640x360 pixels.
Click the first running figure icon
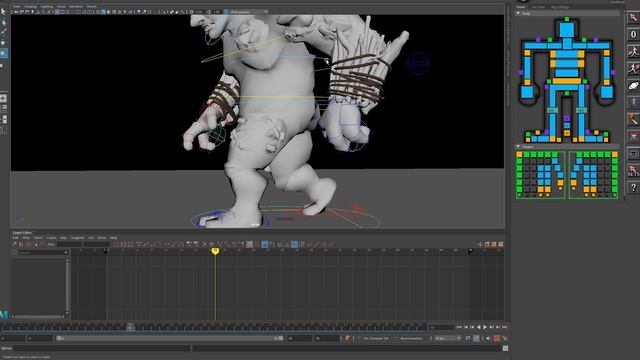click(x=633, y=51)
